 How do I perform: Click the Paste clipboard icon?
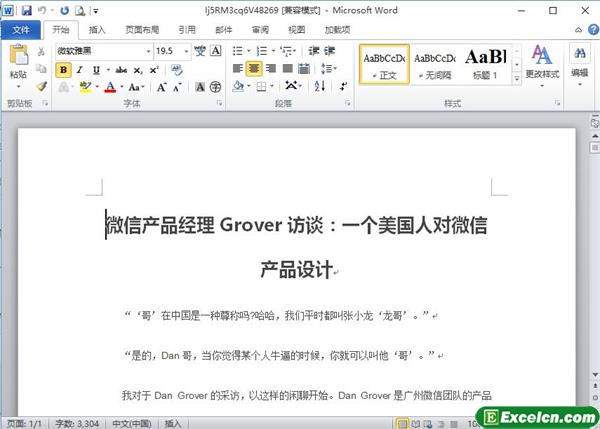[18, 59]
